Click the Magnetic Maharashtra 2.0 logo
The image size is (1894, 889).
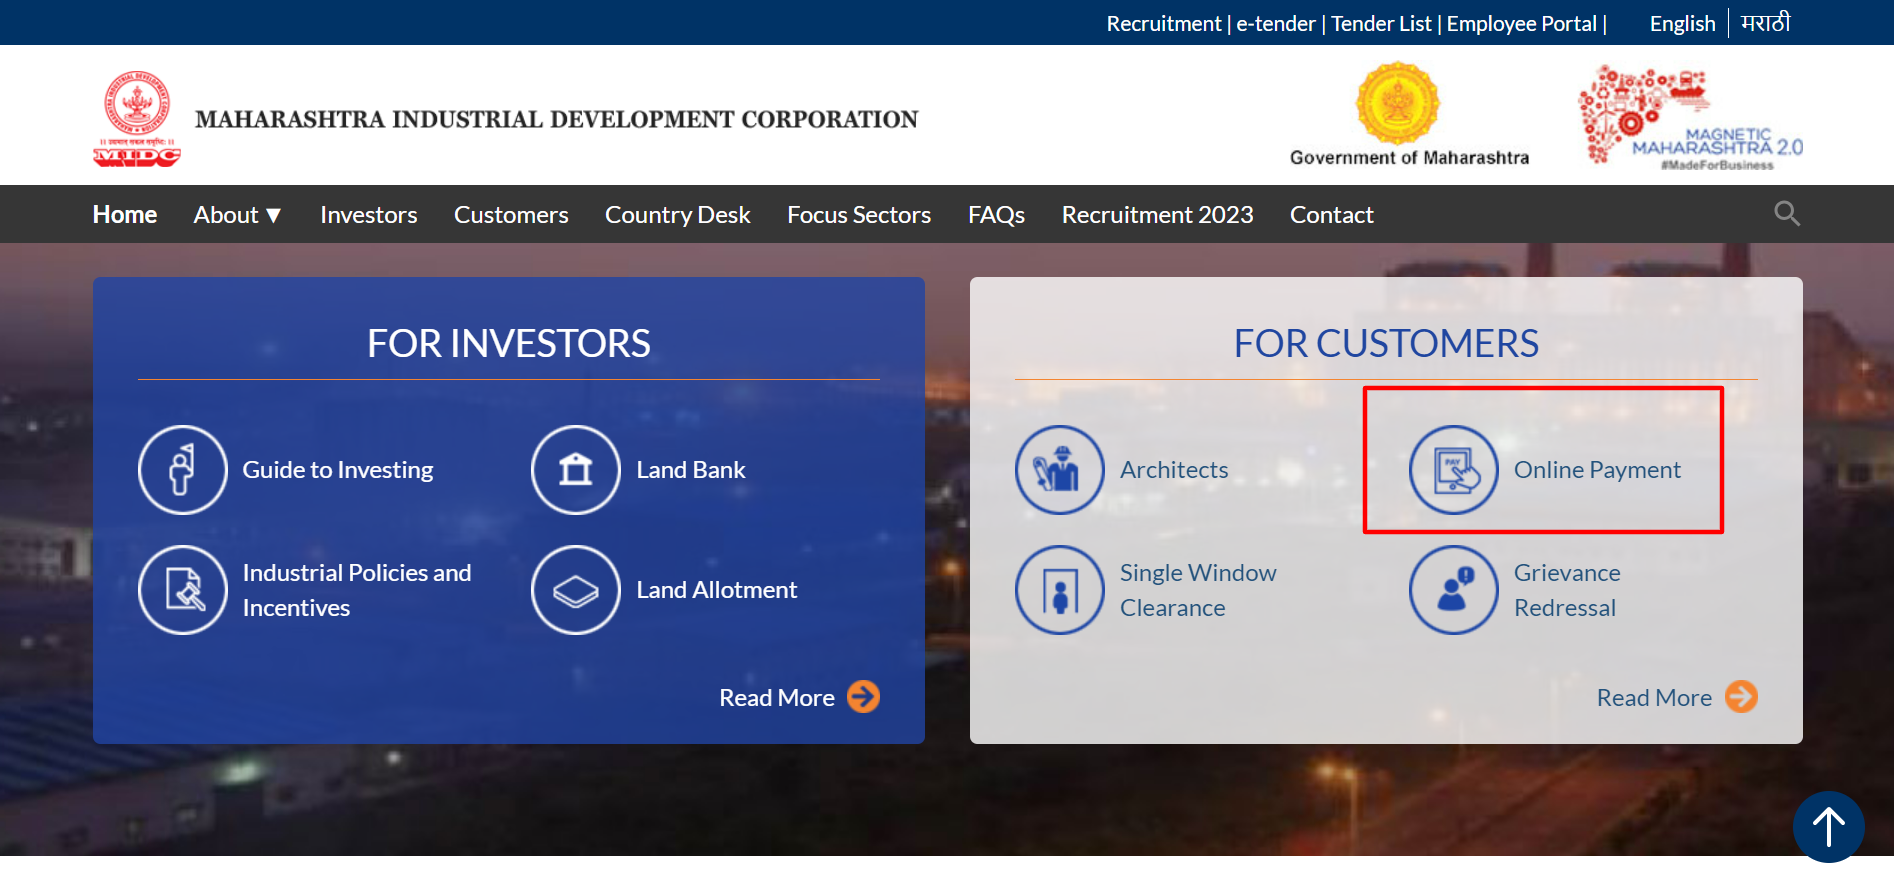(x=1690, y=118)
